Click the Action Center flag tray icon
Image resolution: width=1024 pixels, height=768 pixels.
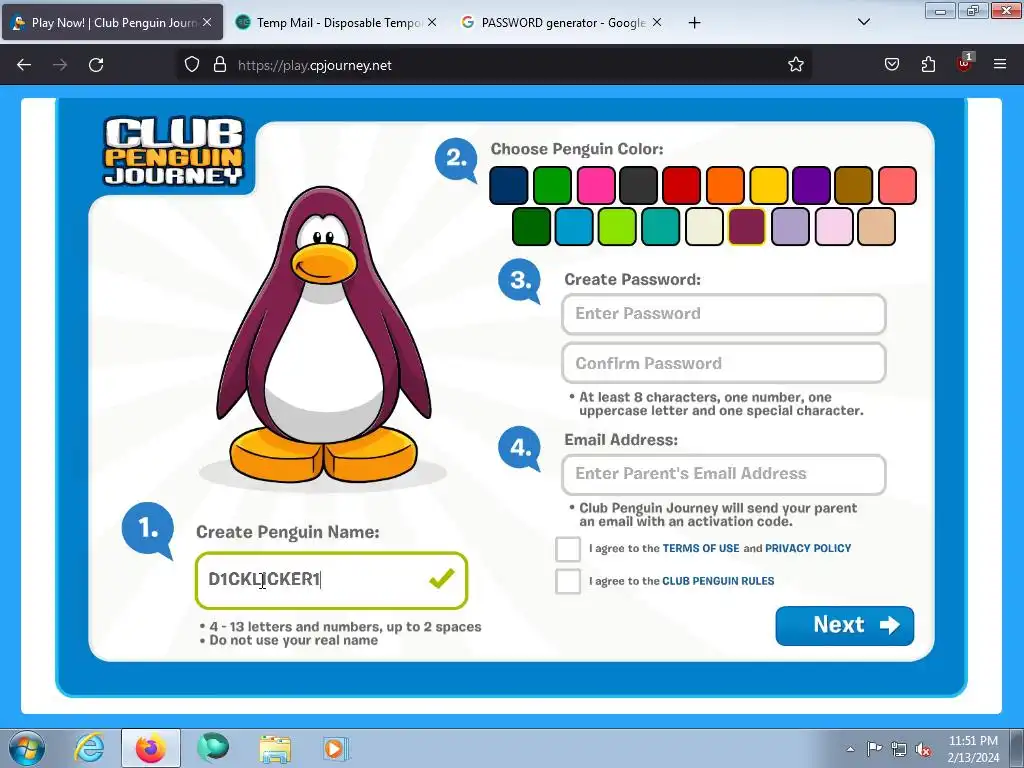[874, 749]
